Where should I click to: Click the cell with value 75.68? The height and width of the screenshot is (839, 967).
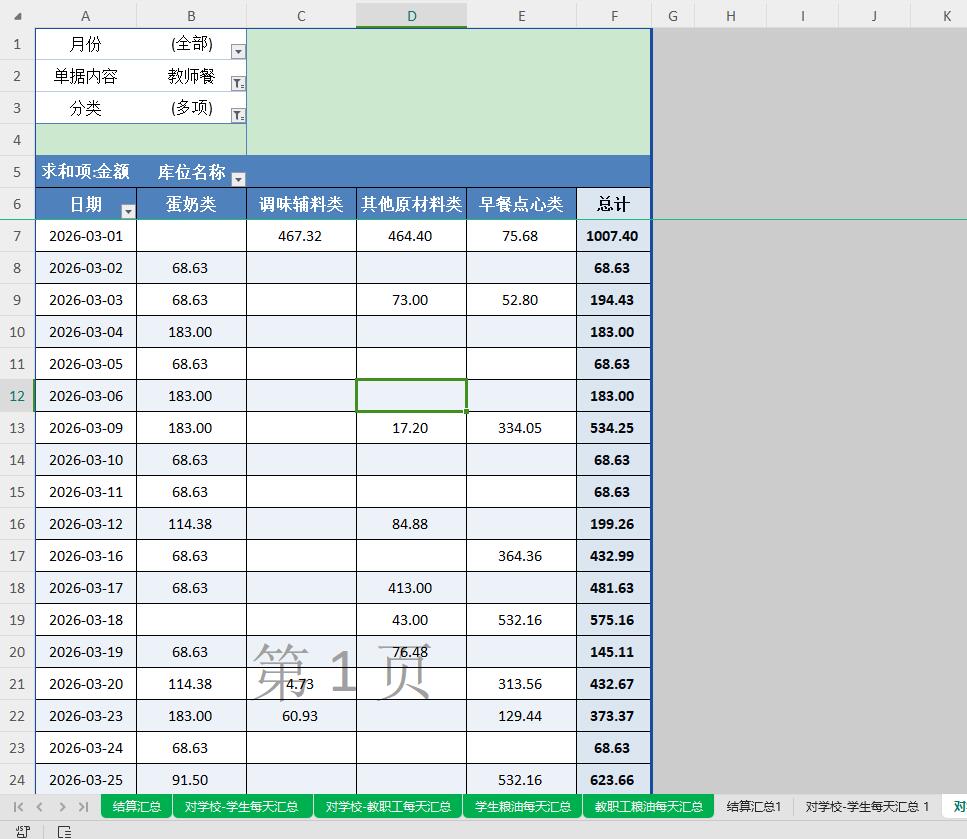[x=522, y=236]
